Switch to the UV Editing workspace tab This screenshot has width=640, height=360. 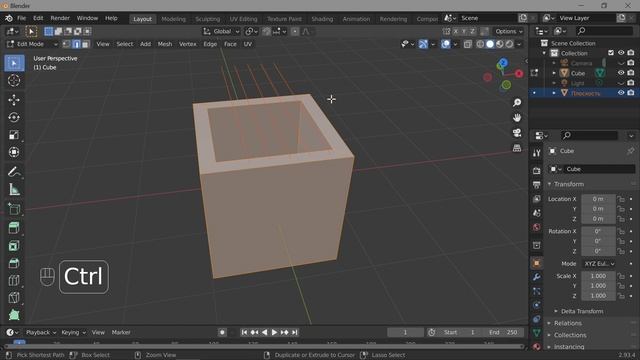(x=243, y=19)
